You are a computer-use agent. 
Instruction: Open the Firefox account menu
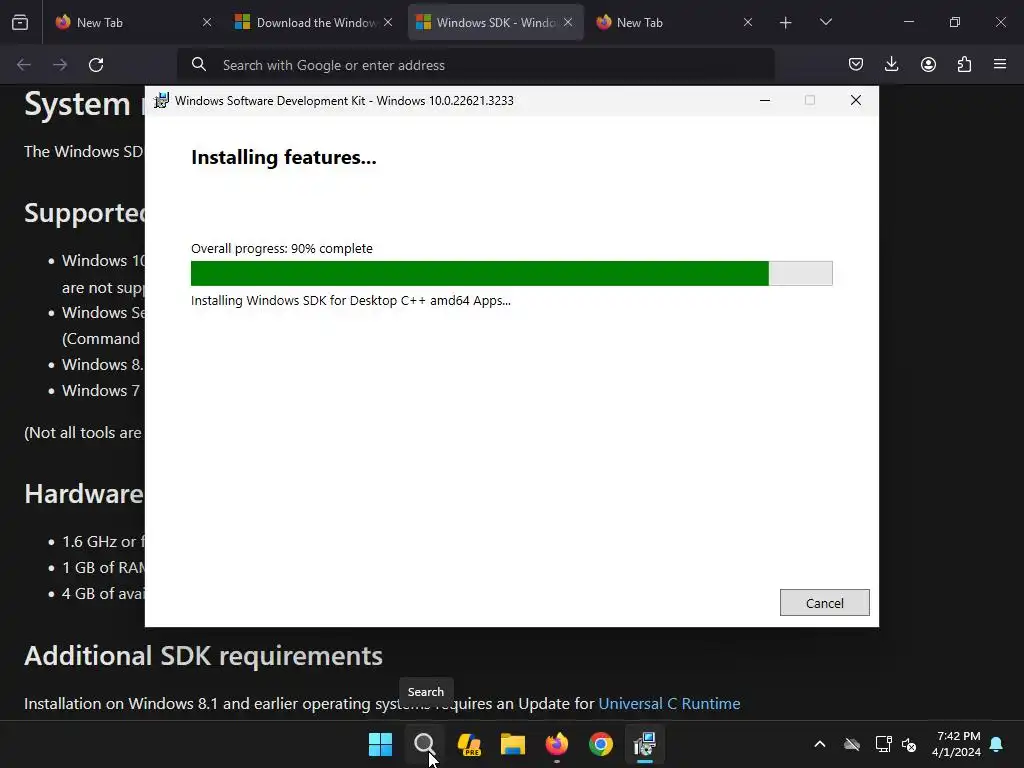[x=928, y=65]
